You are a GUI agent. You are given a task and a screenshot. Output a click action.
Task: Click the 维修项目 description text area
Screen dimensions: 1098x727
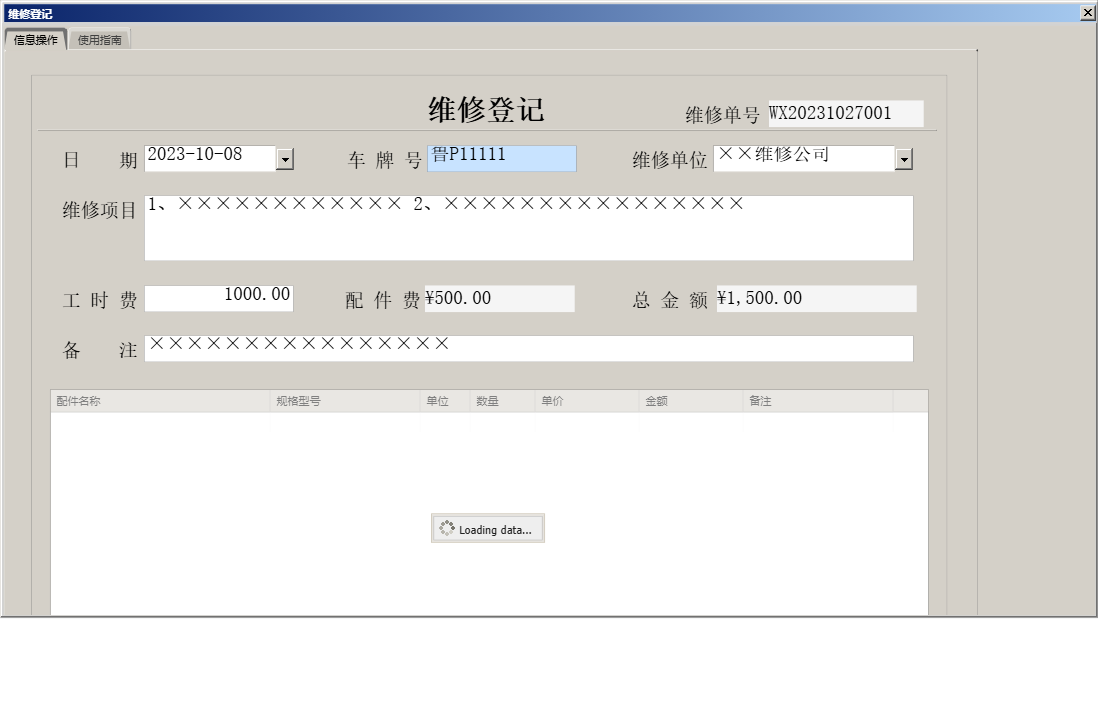pos(530,228)
